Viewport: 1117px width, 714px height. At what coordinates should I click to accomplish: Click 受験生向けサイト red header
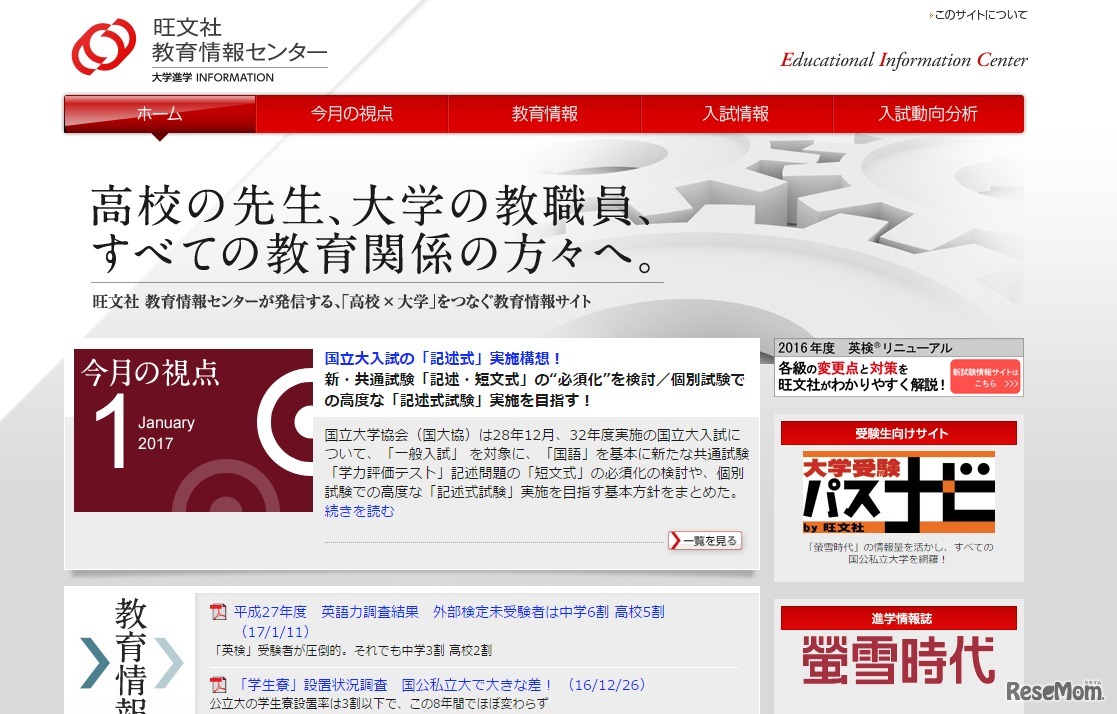pos(899,433)
